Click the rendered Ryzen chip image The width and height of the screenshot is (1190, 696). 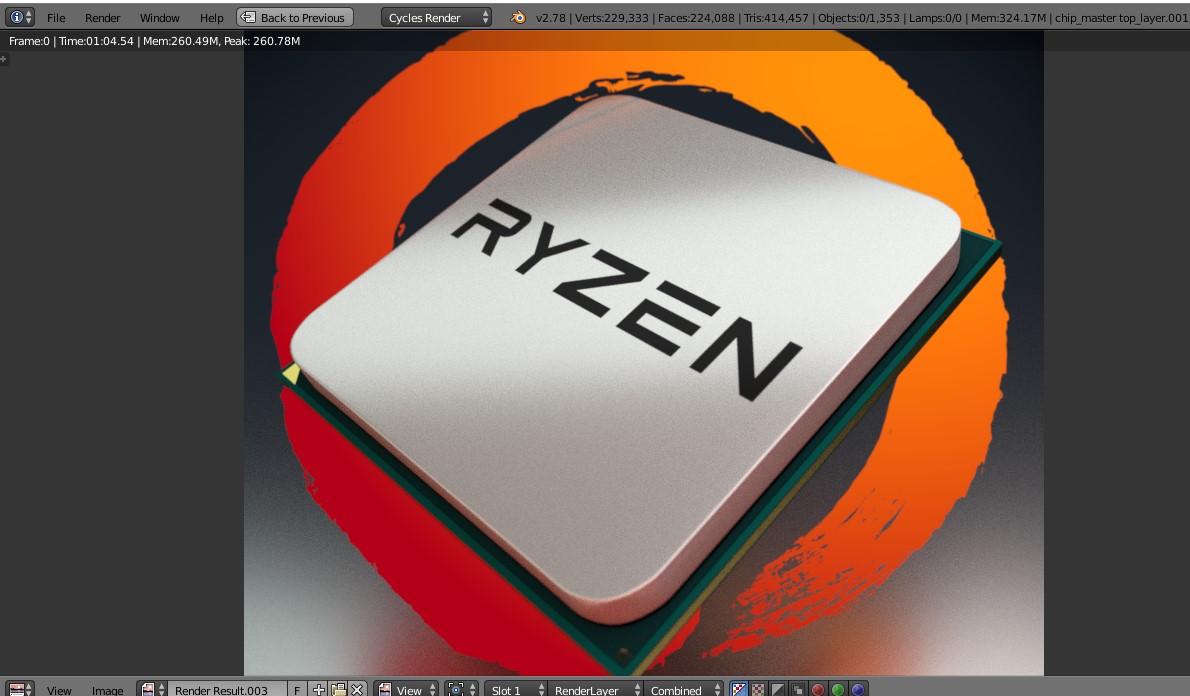click(x=644, y=353)
